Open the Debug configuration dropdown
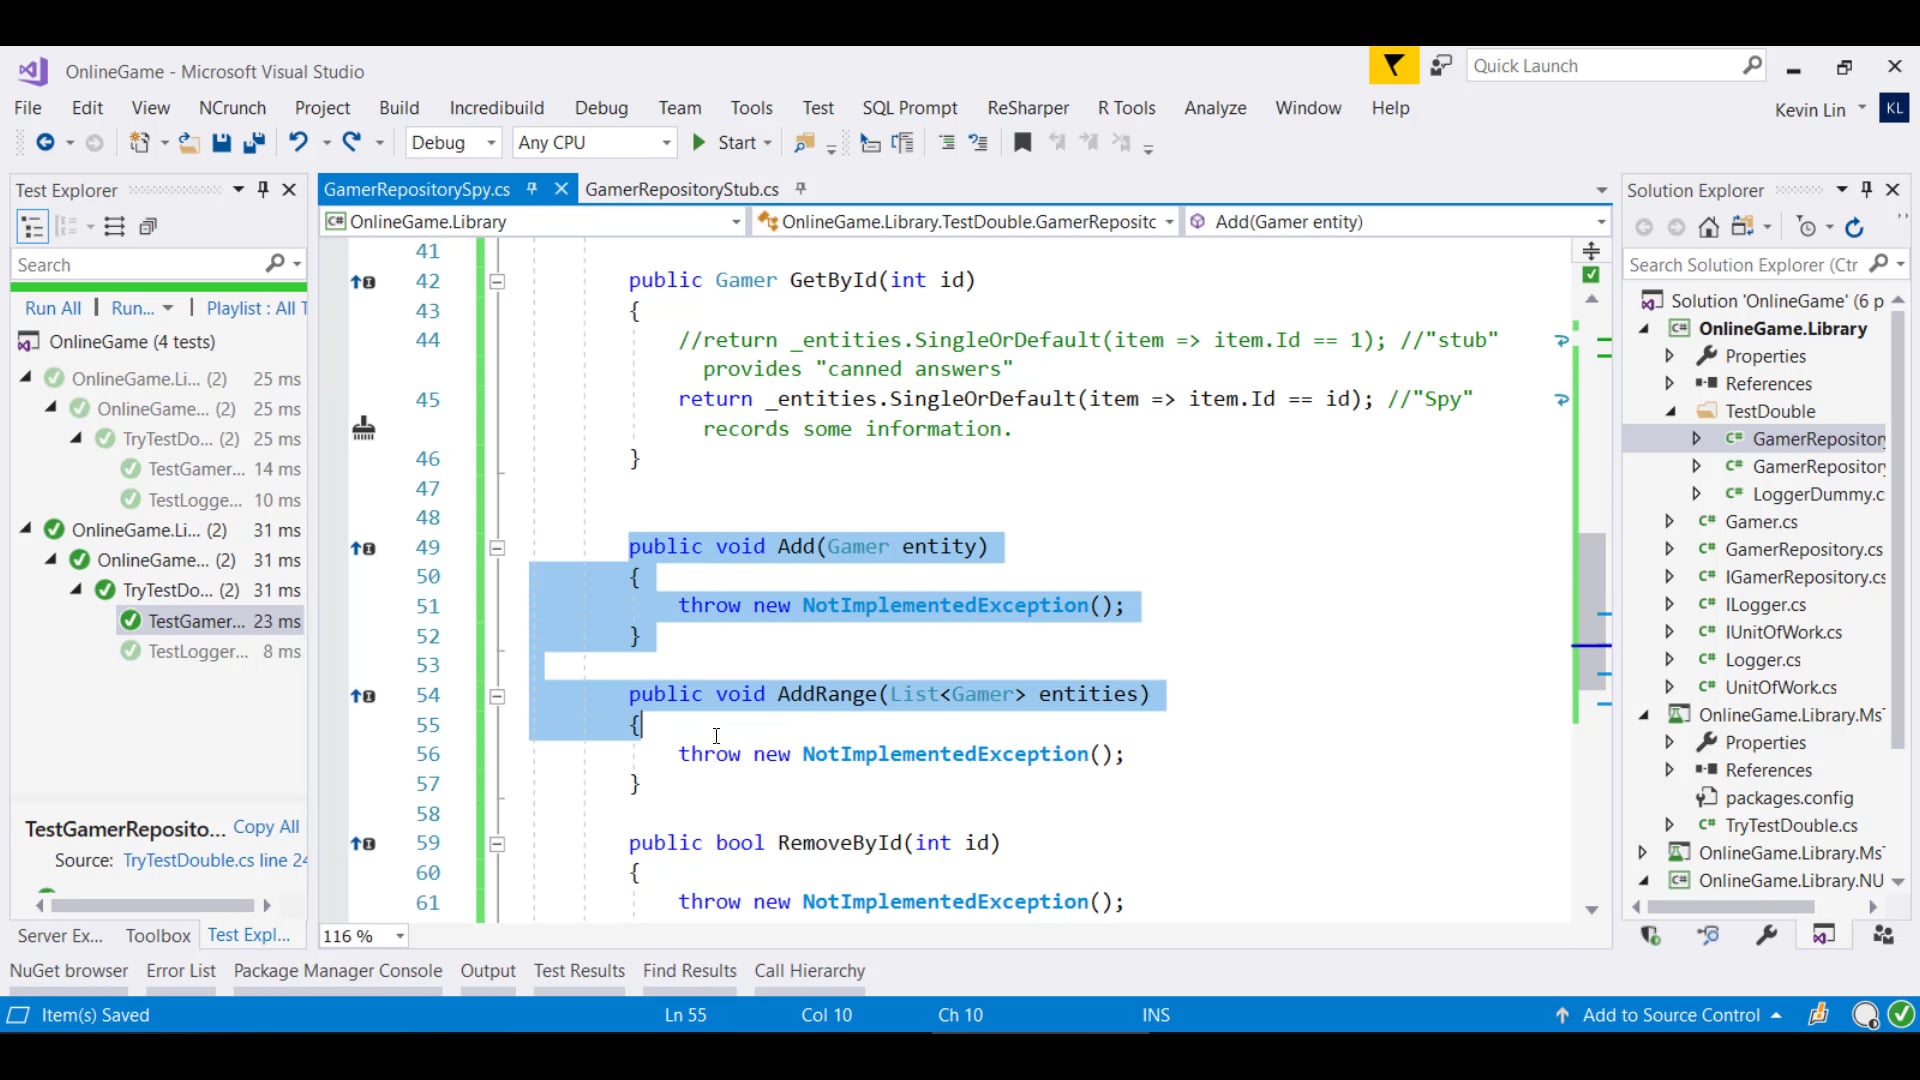Viewport: 1920px width, 1080px height. coord(491,143)
